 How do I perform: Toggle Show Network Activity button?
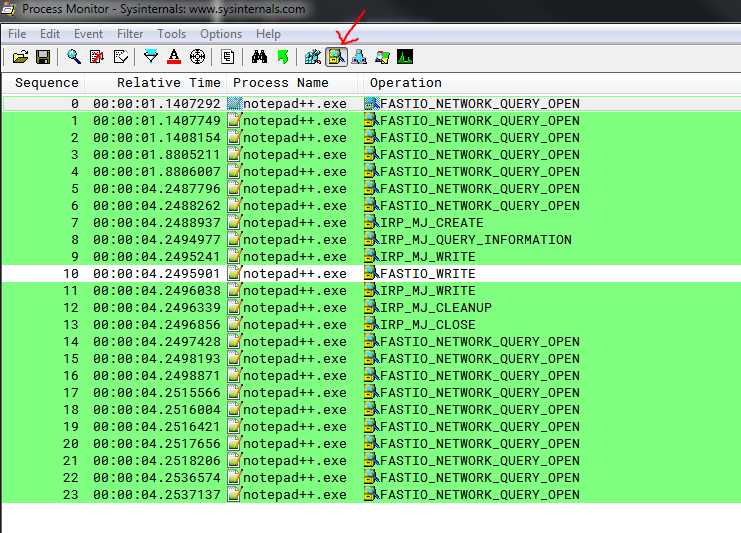coord(359,57)
